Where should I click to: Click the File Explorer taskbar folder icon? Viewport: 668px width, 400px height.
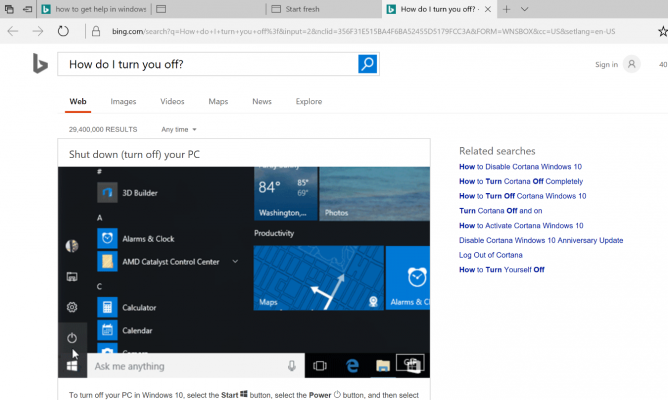pos(383,366)
